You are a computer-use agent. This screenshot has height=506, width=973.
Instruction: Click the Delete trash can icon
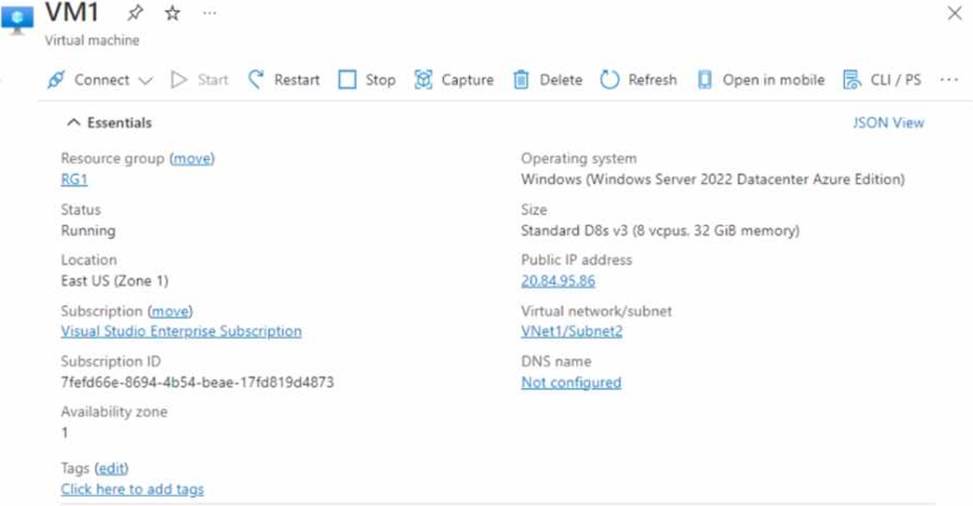pyautogui.click(x=521, y=80)
